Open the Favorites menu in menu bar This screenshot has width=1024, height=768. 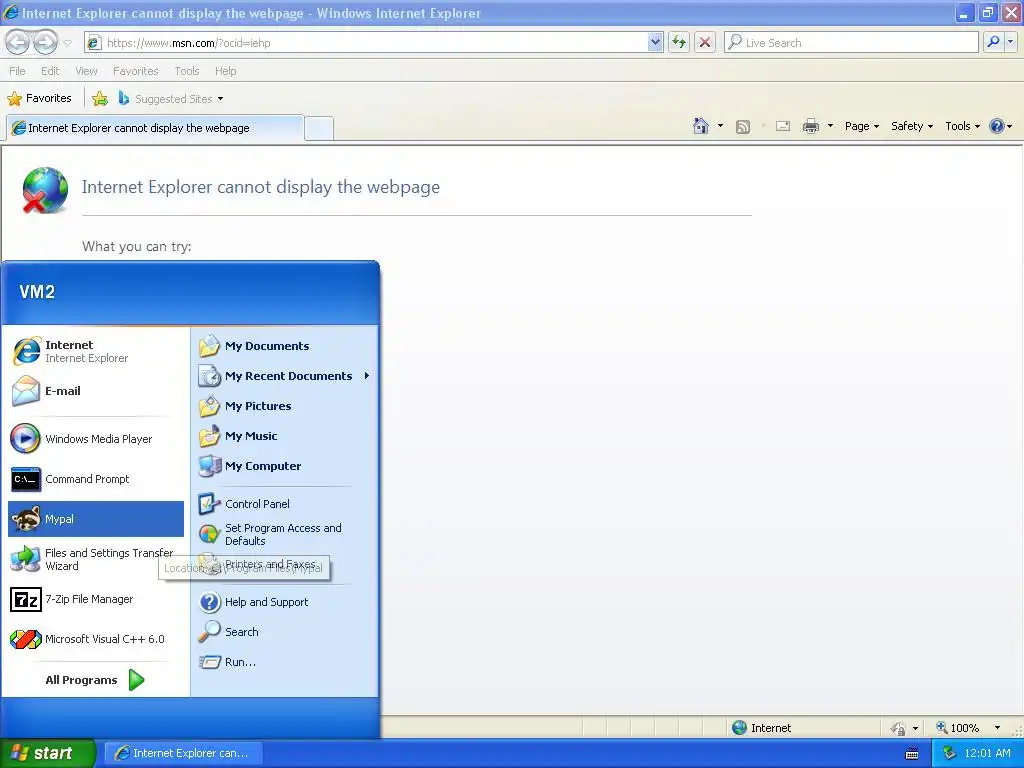click(136, 71)
